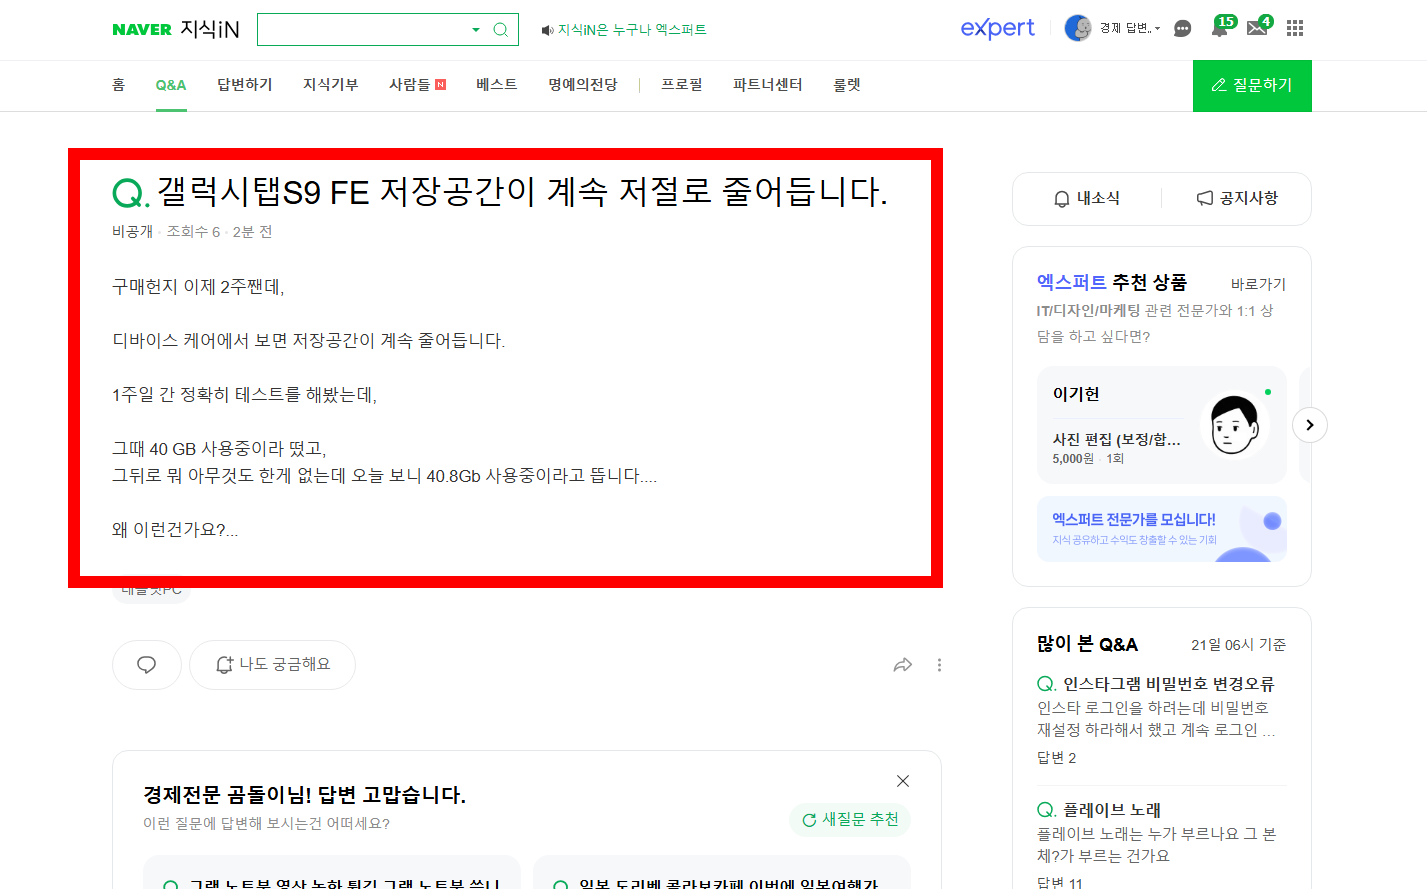Click the 새질문 추천 refresh button
1427x889 pixels.
pos(850,820)
